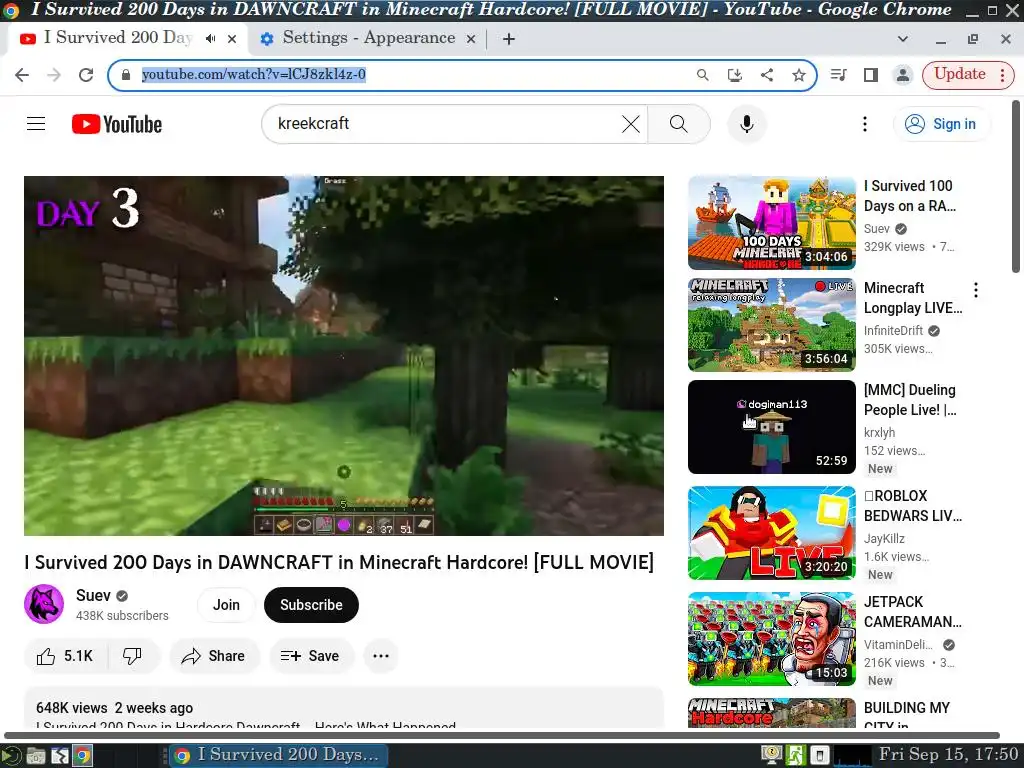This screenshot has height=768, width=1024.
Task: Click the horizontal scrollbar at bottom
Action: click(x=502, y=735)
